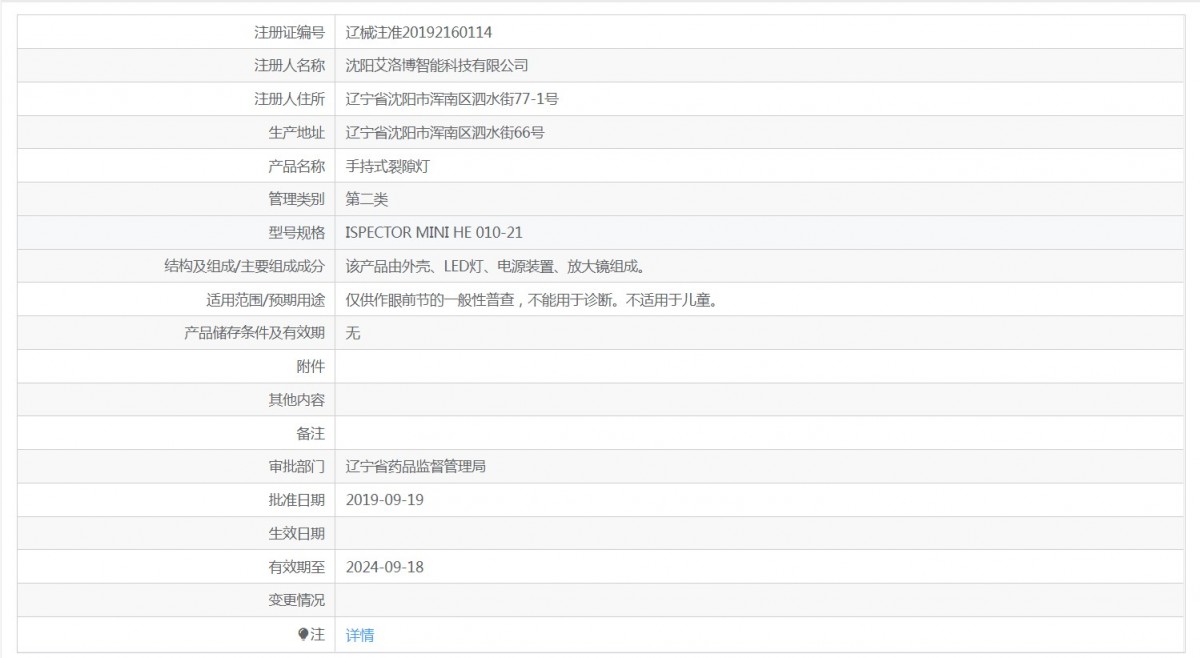
Task: Click intended use text 仅供作眼前节的一般性普查
Action: click(x=431, y=300)
